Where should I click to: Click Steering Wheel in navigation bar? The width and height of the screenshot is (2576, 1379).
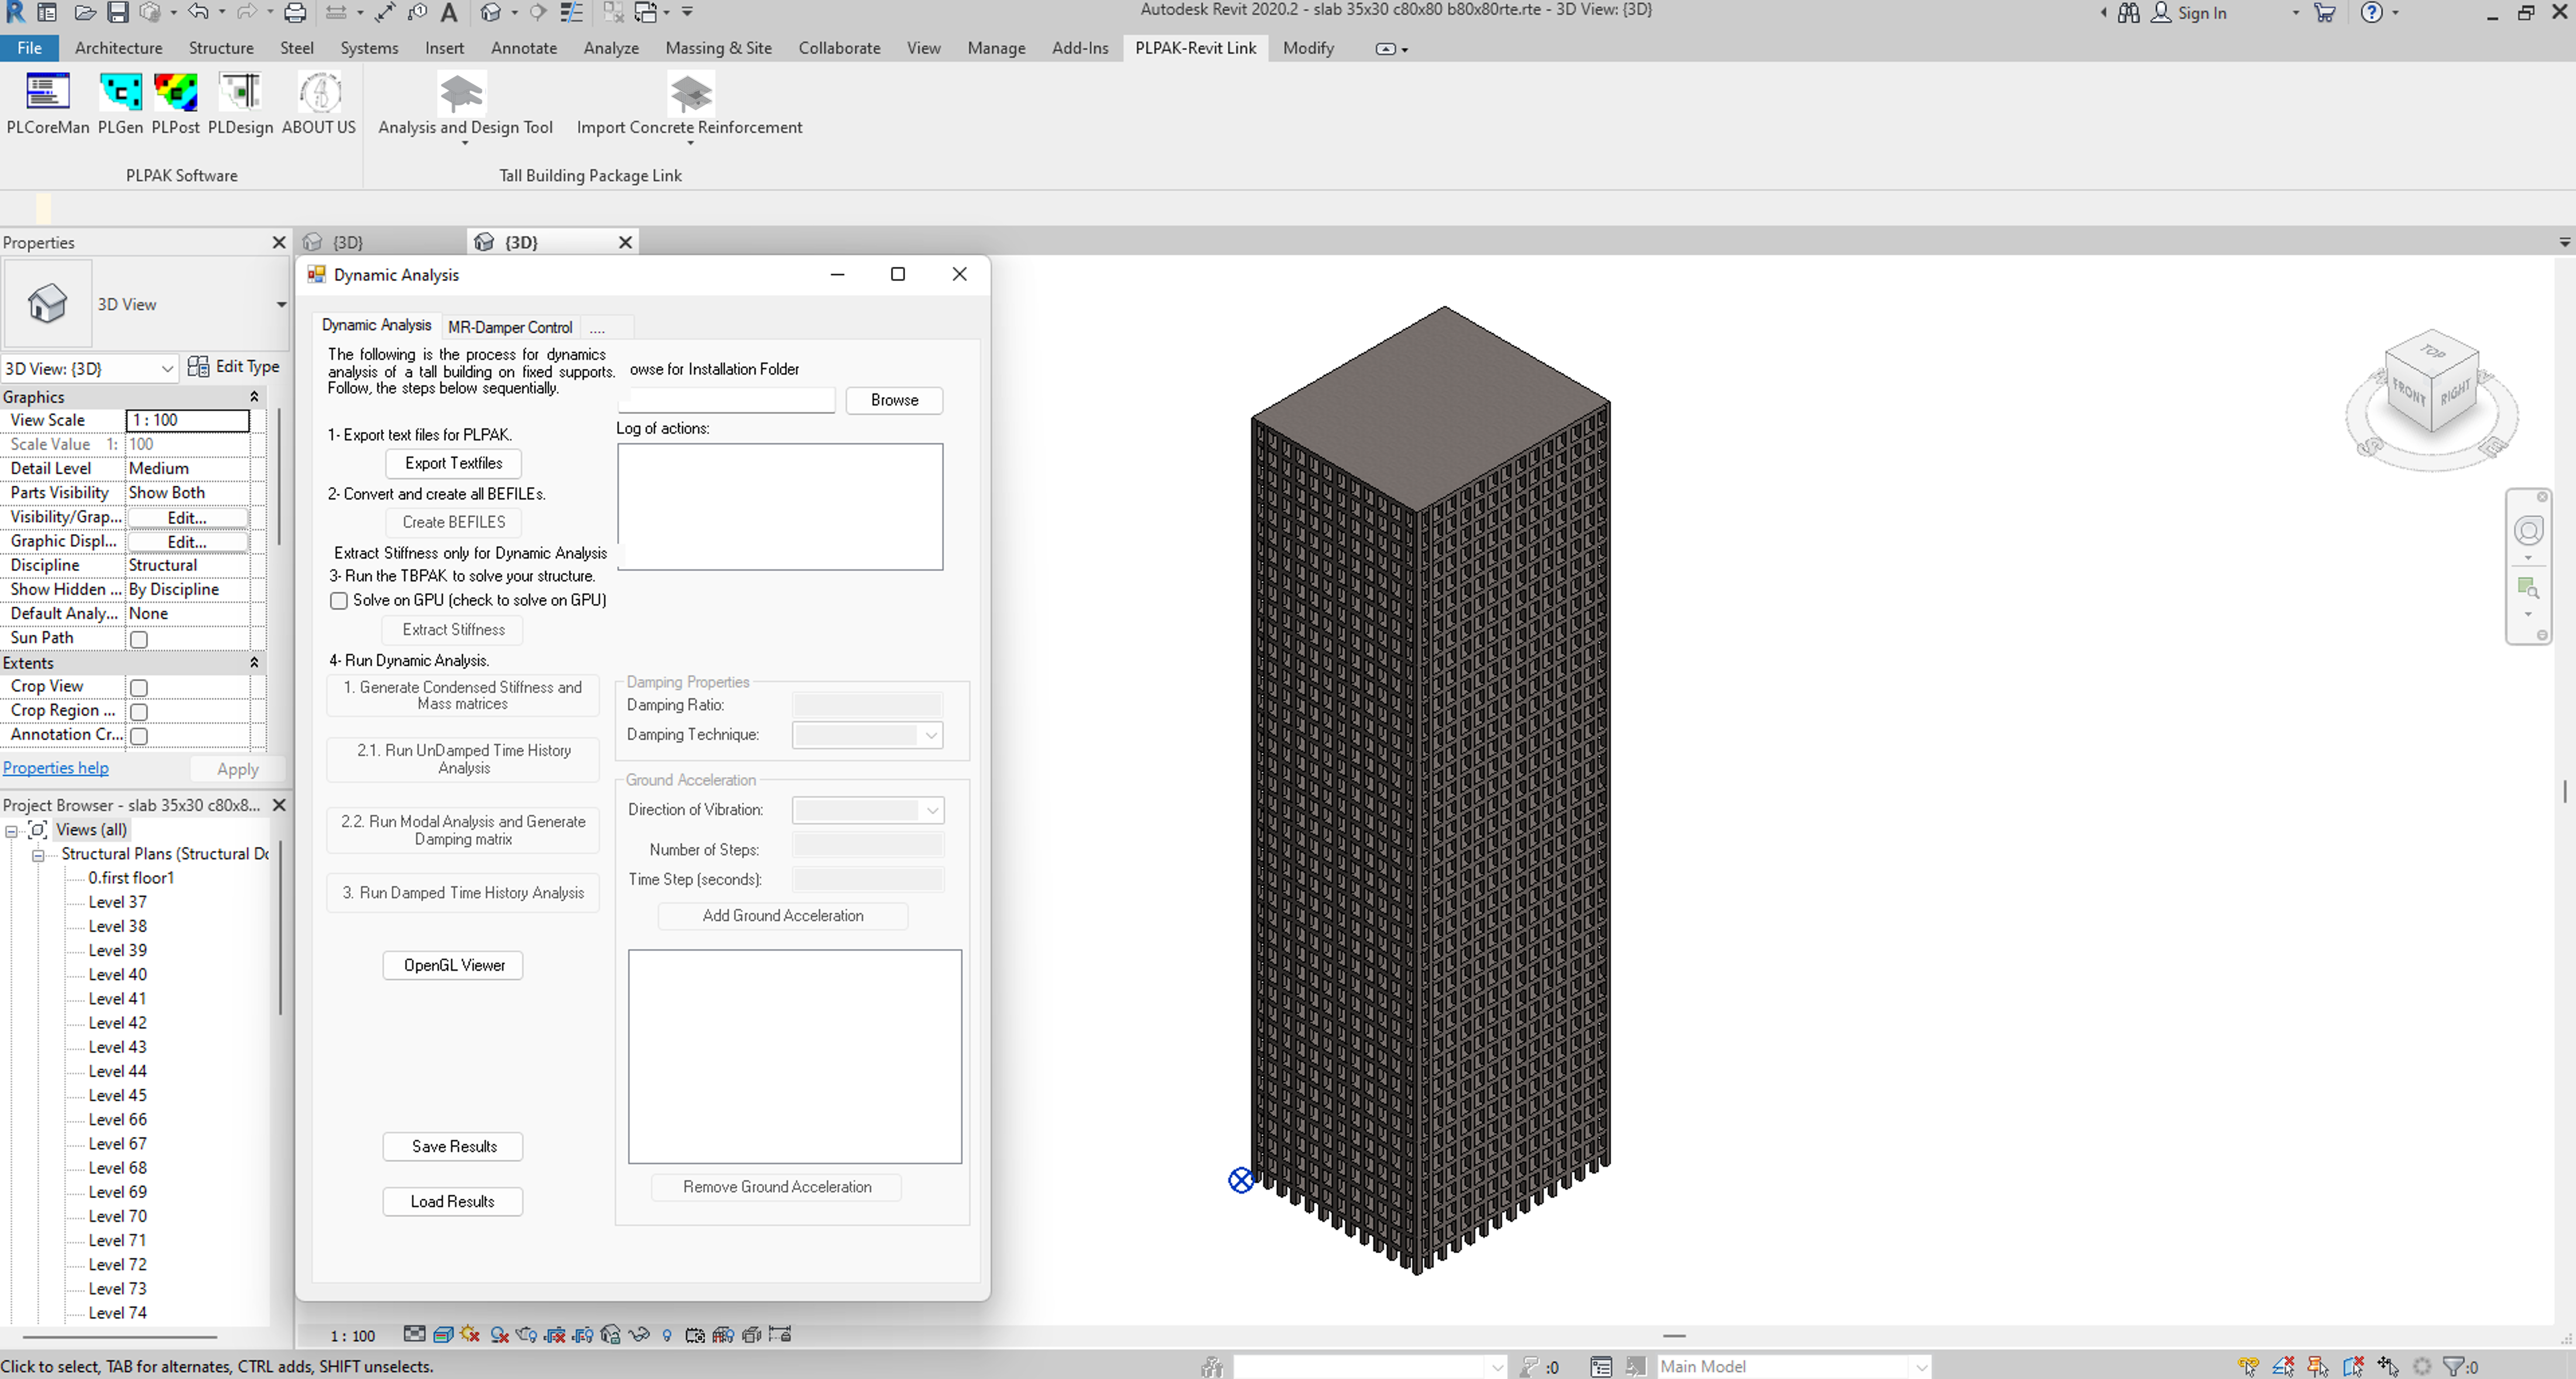tap(2528, 530)
